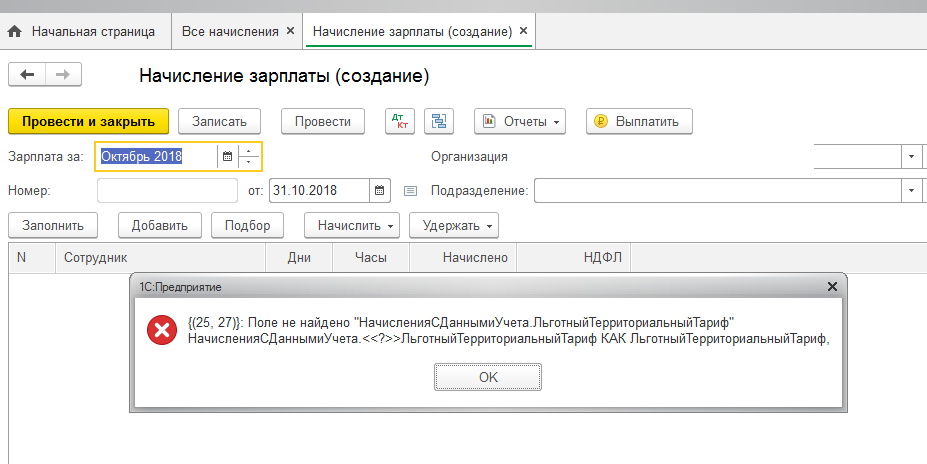This screenshot has width=927, height=464.
Task: Click the Номер input field
Action: [x=167, y=190]
